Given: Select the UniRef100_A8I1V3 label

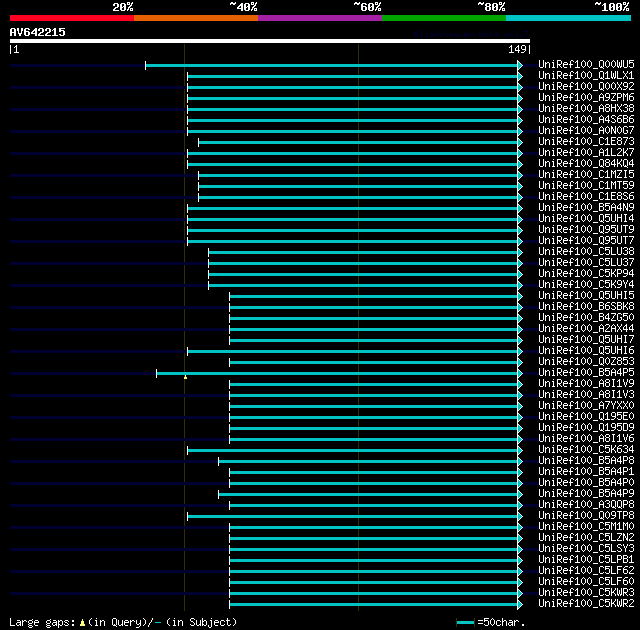Looking at the screenshot, I should click(586, 395).
